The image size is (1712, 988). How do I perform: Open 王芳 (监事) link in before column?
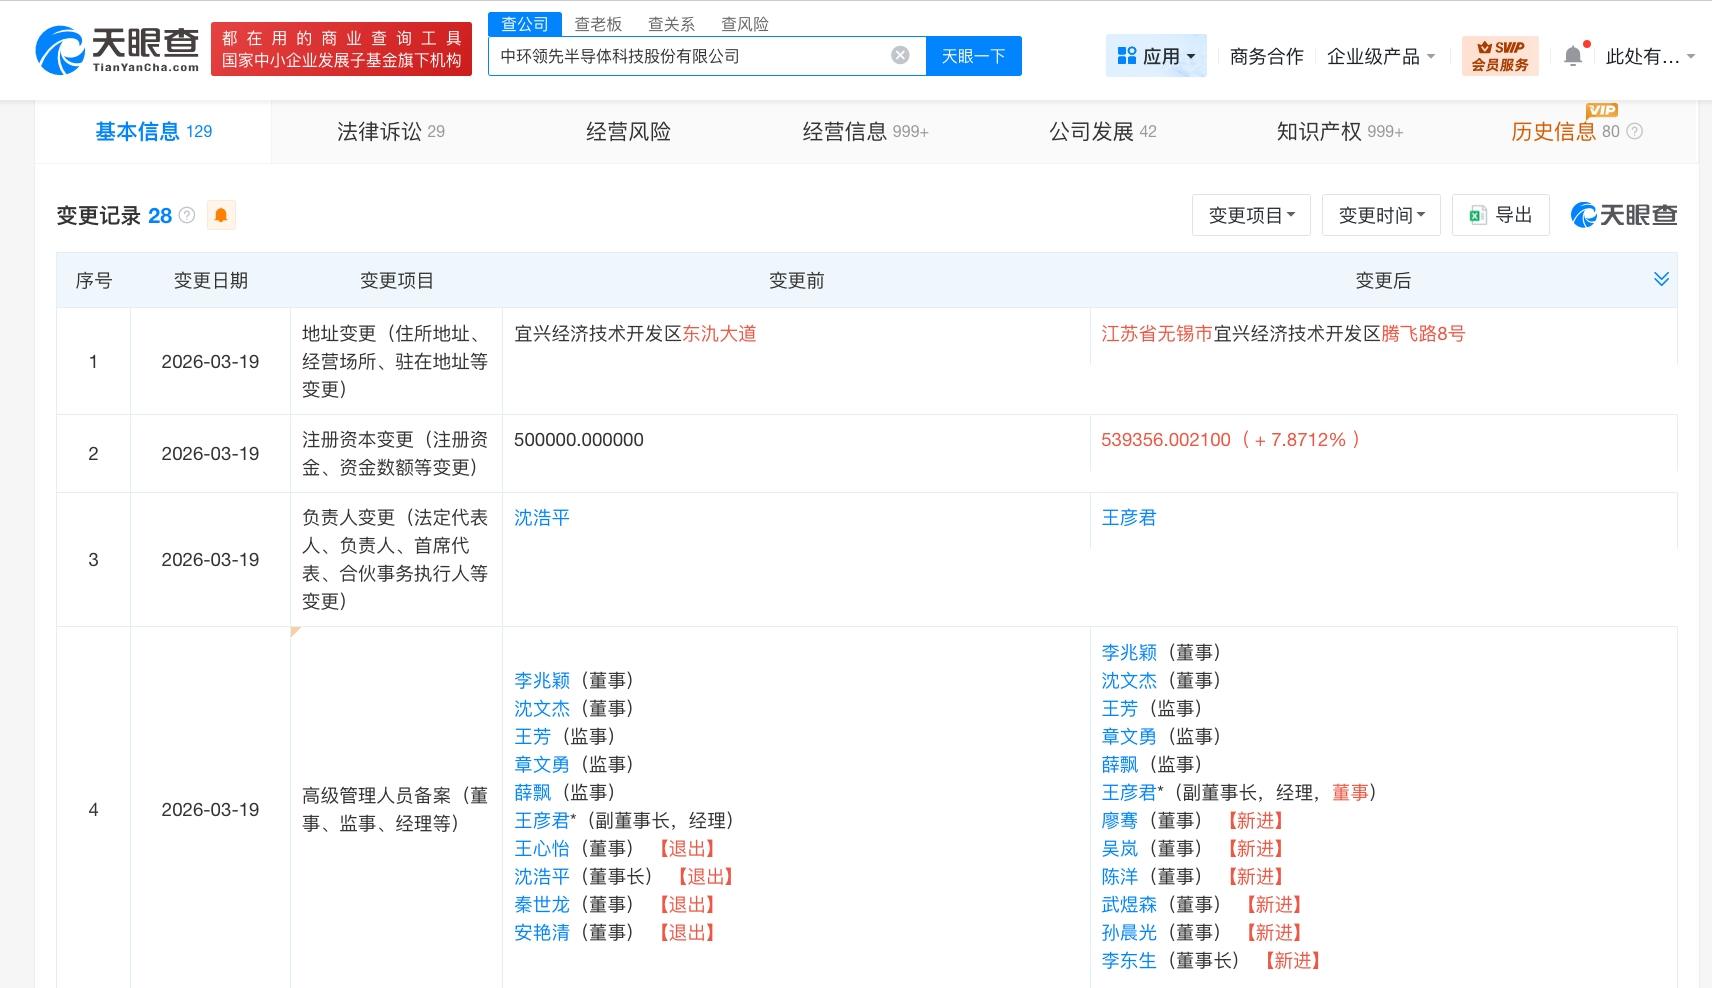pyautogui.click(x=533, y=736)
